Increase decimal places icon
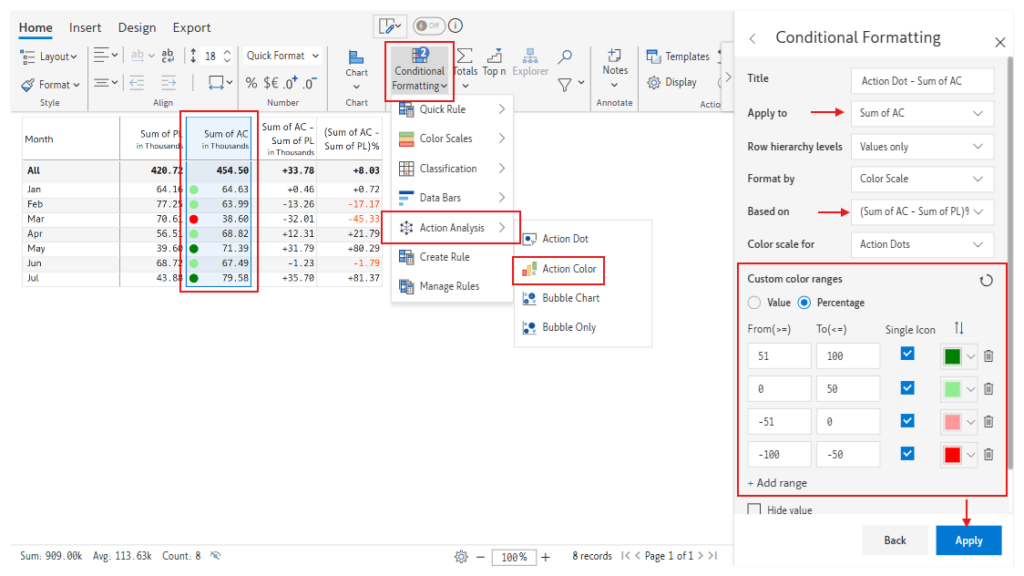 (291, 82)
